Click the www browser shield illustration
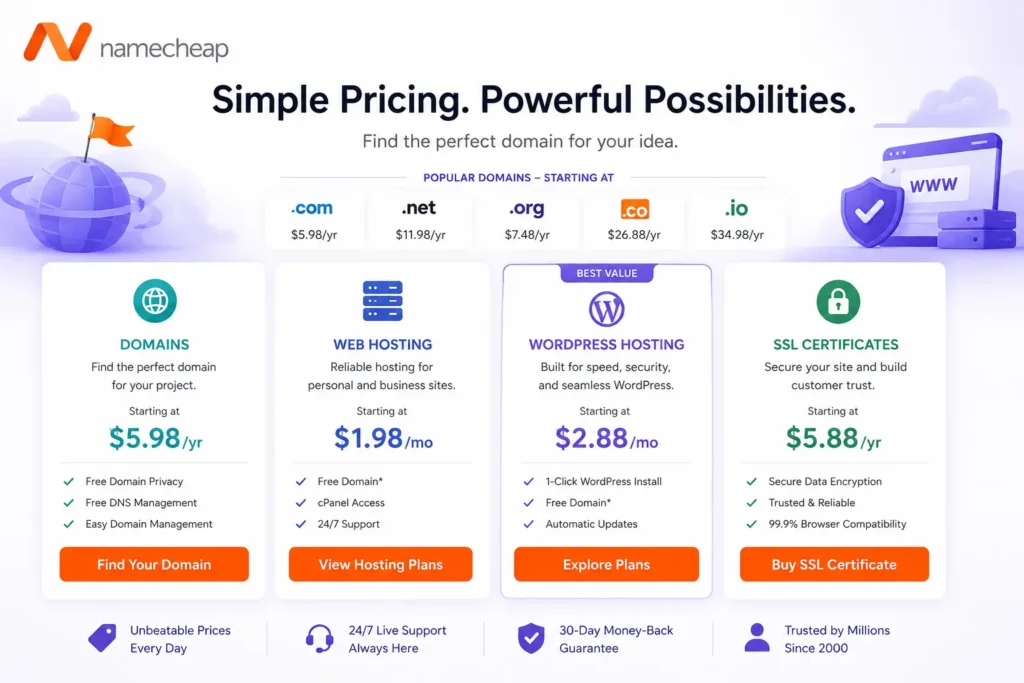The image size is (1024, 683). point(927,191)
